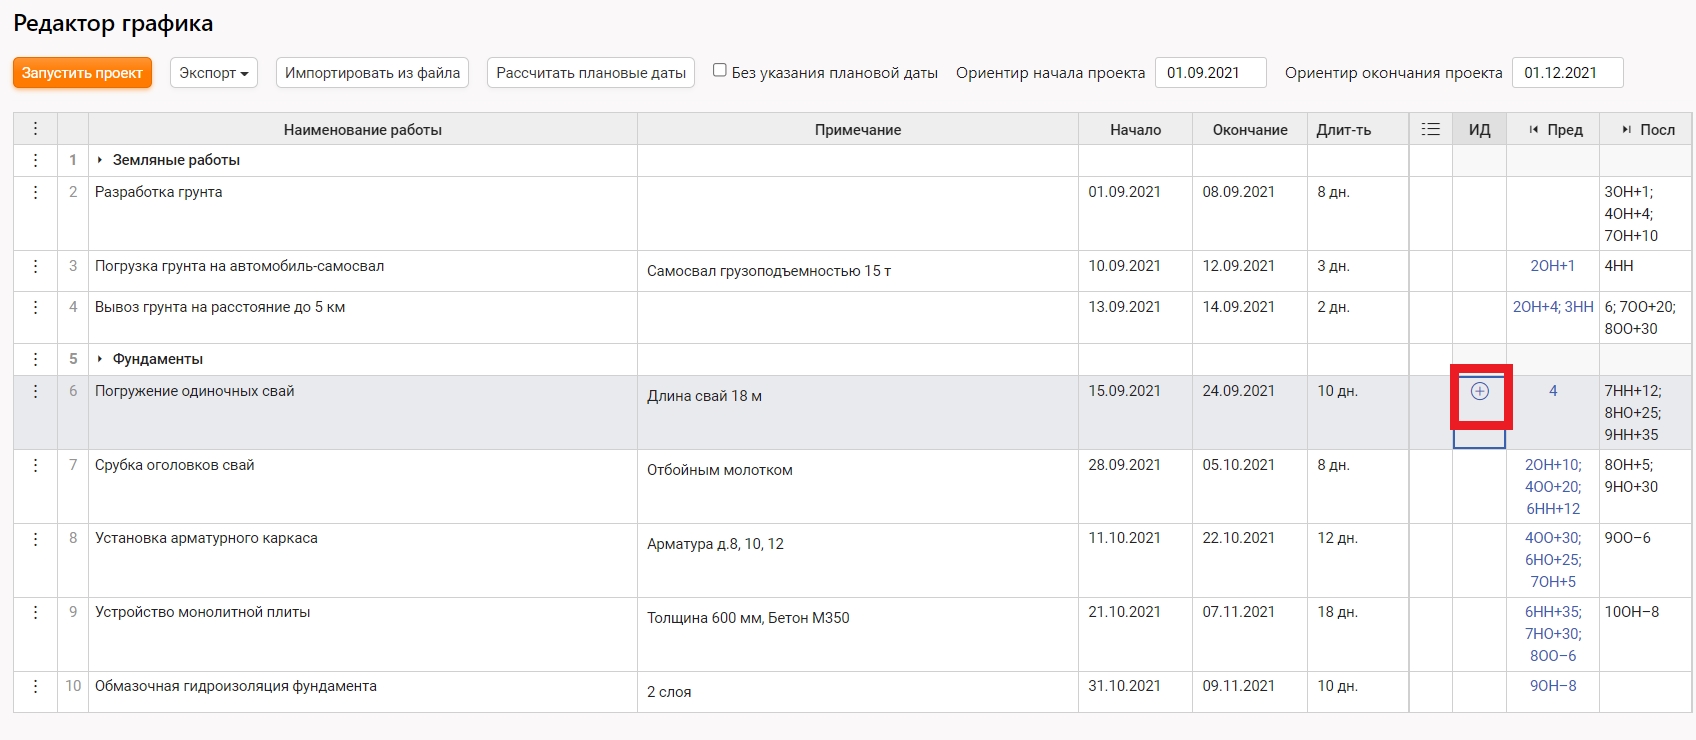Open three-dot menu for Вывоз грунта row
The width and height of the screenshot is (1696, 740).
click(36, 307)
